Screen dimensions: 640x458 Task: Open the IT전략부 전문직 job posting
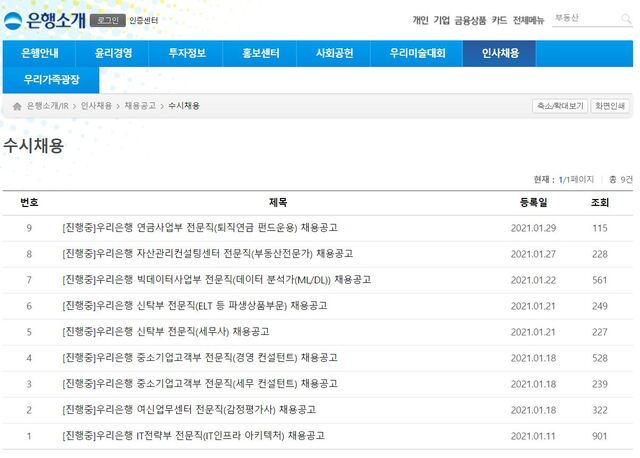(x=193, y=436)
